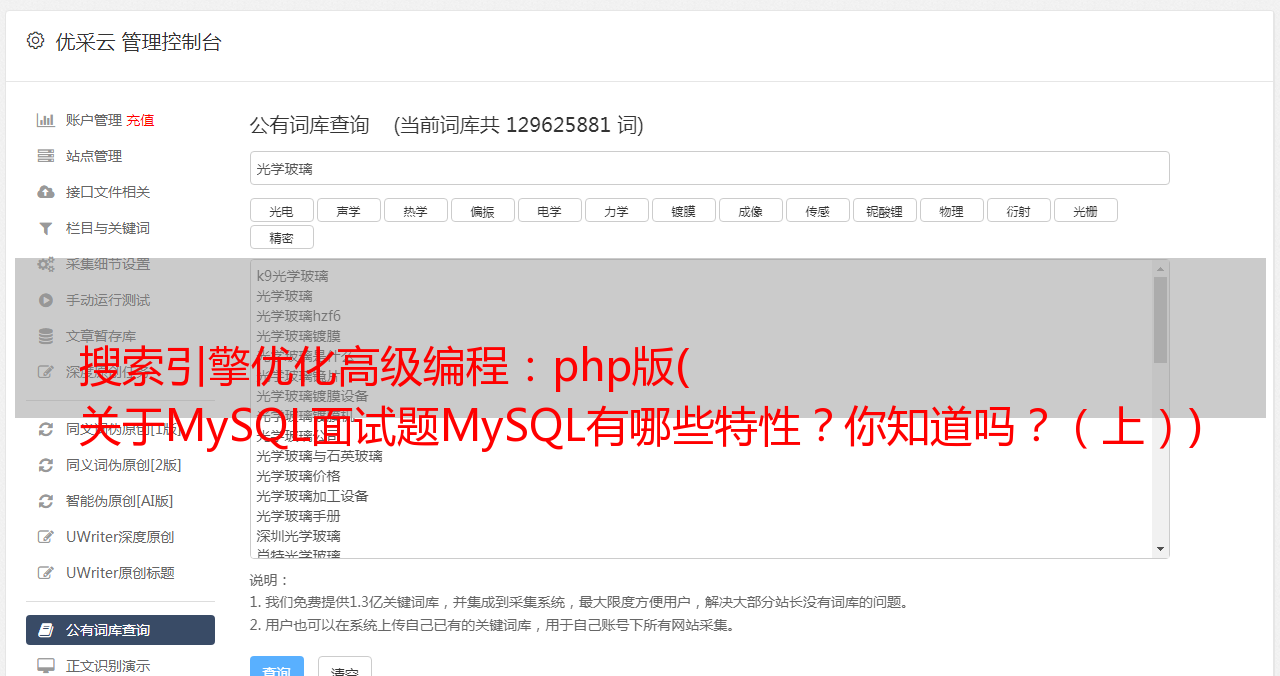Click the UWriter深度原创 edit icon

pos(46,537)
